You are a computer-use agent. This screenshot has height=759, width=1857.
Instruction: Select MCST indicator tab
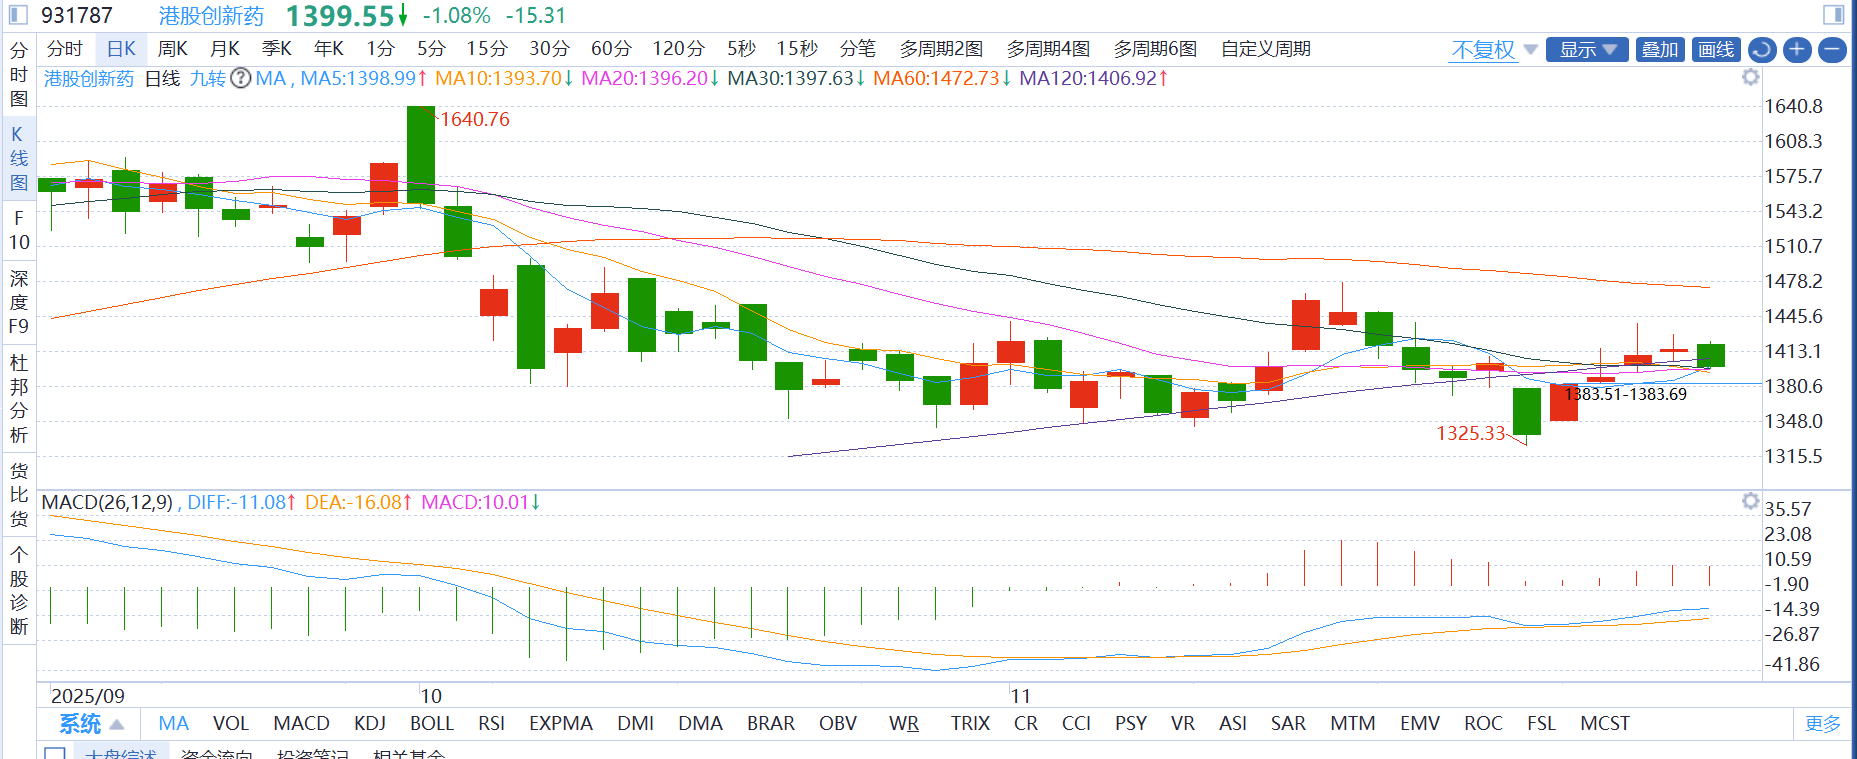[1605, 723]
